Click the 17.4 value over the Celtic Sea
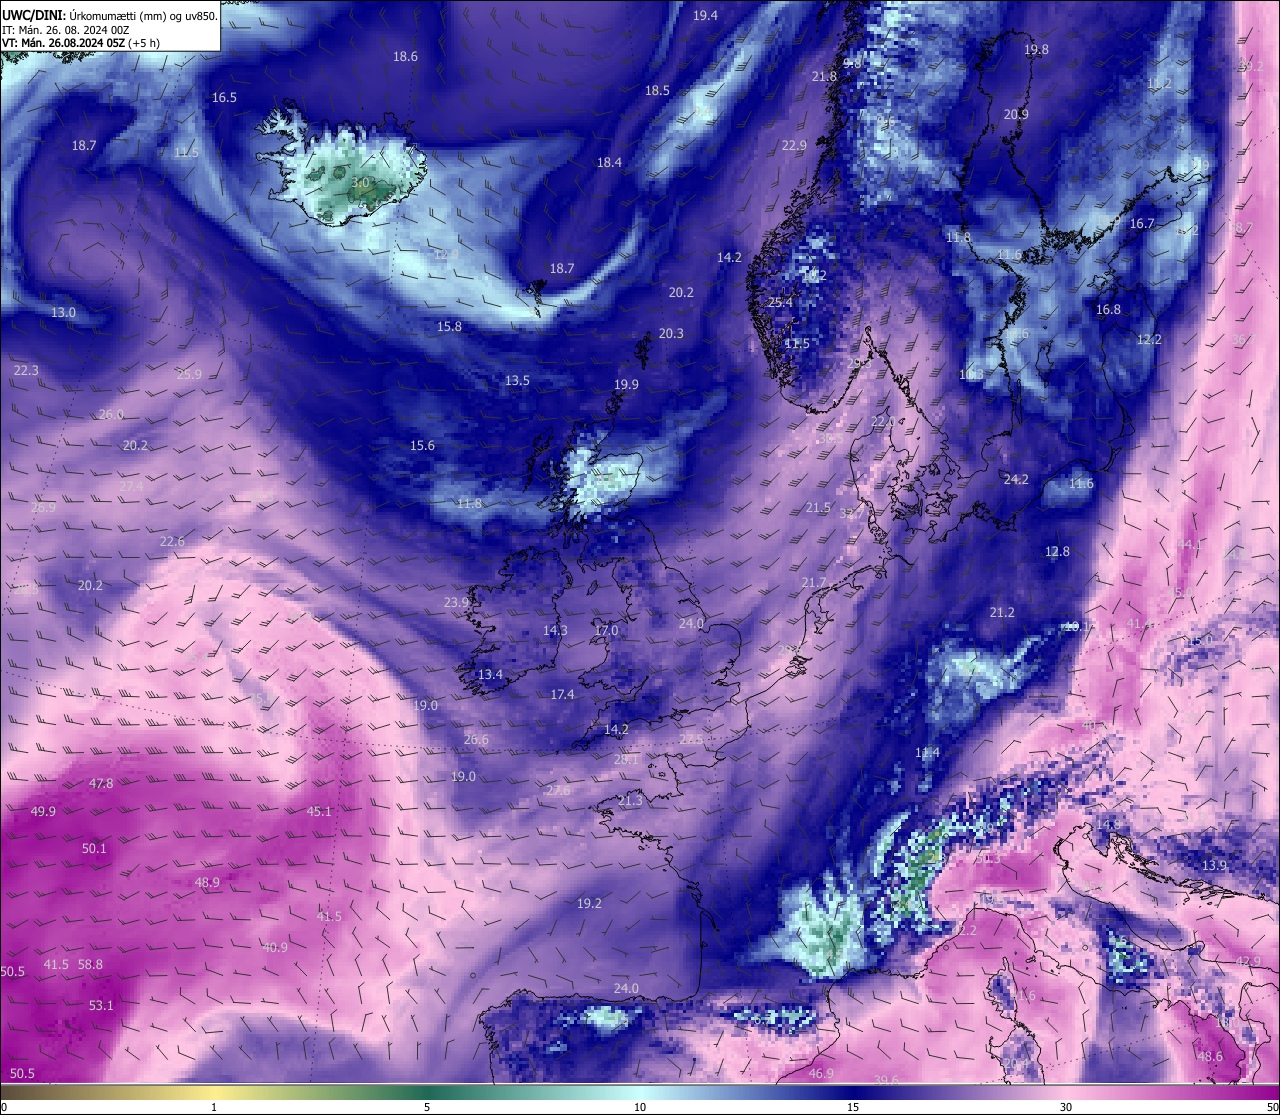 (563, 695)
